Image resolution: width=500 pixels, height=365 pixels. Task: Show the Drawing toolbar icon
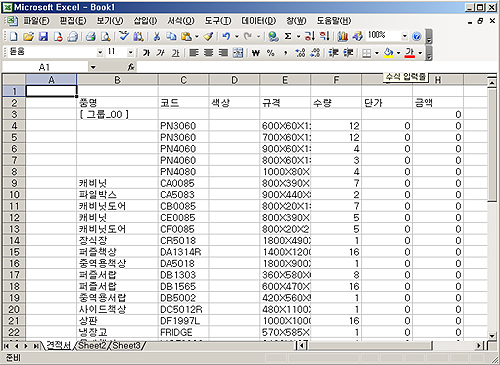(357, 36)
